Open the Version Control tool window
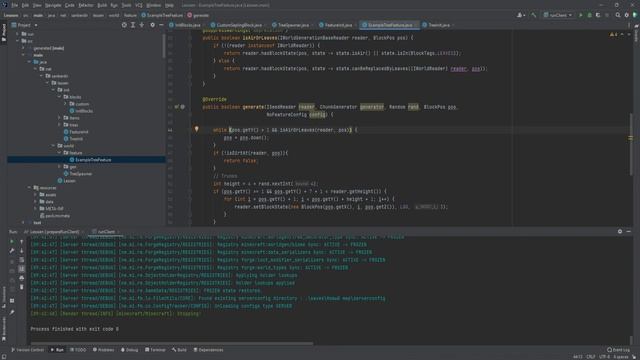Image resolution: width=640 pixels, height=360 pixels. [27, 350]
